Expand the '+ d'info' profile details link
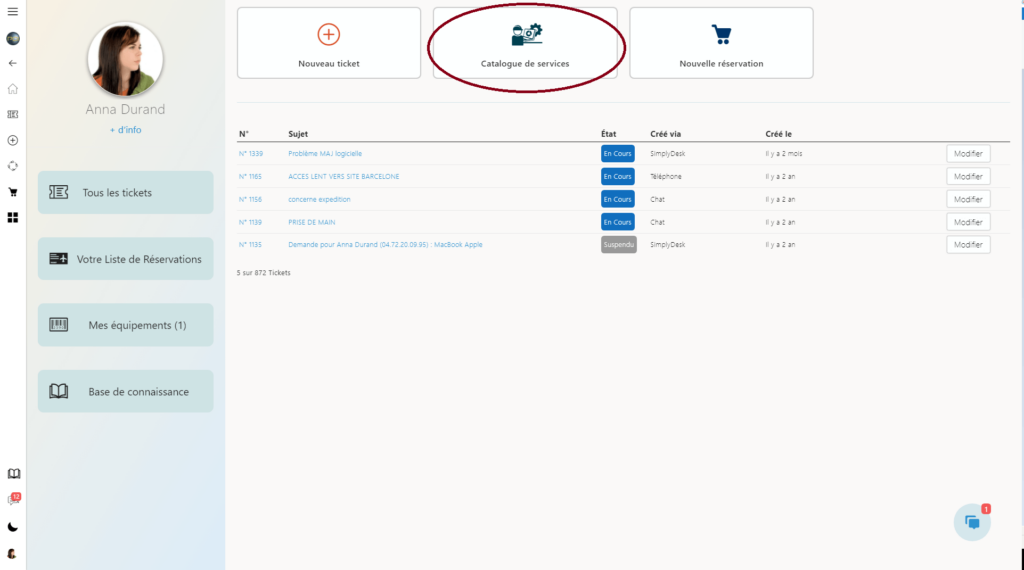Image resolution: width=1024 pixels, height=570 pixels. pyautogui.click(x=126, y=130)
